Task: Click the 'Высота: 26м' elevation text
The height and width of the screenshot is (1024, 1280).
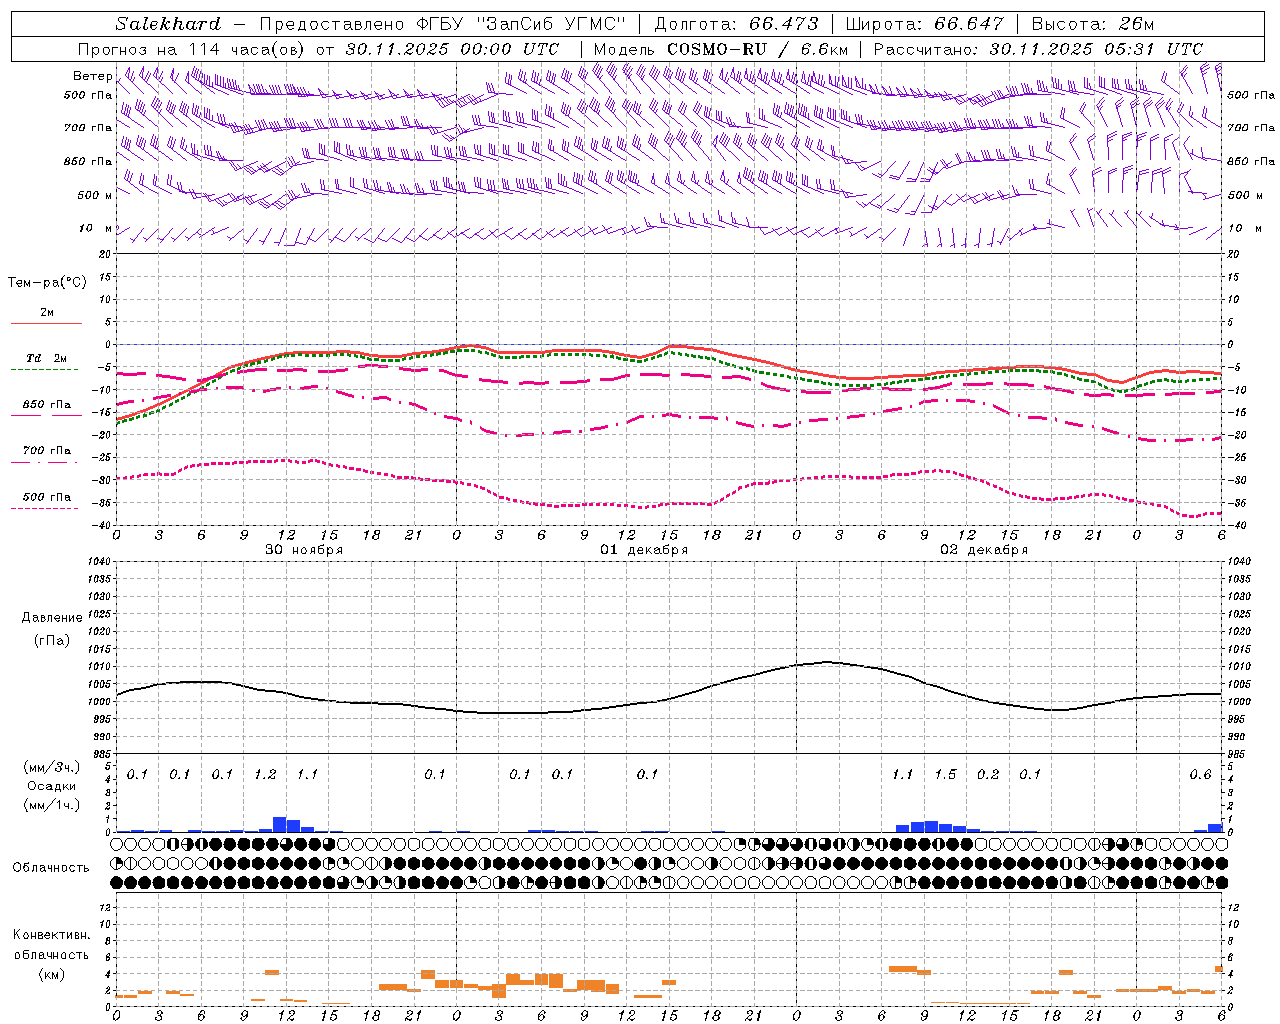Action: [x=1092, y=24]
